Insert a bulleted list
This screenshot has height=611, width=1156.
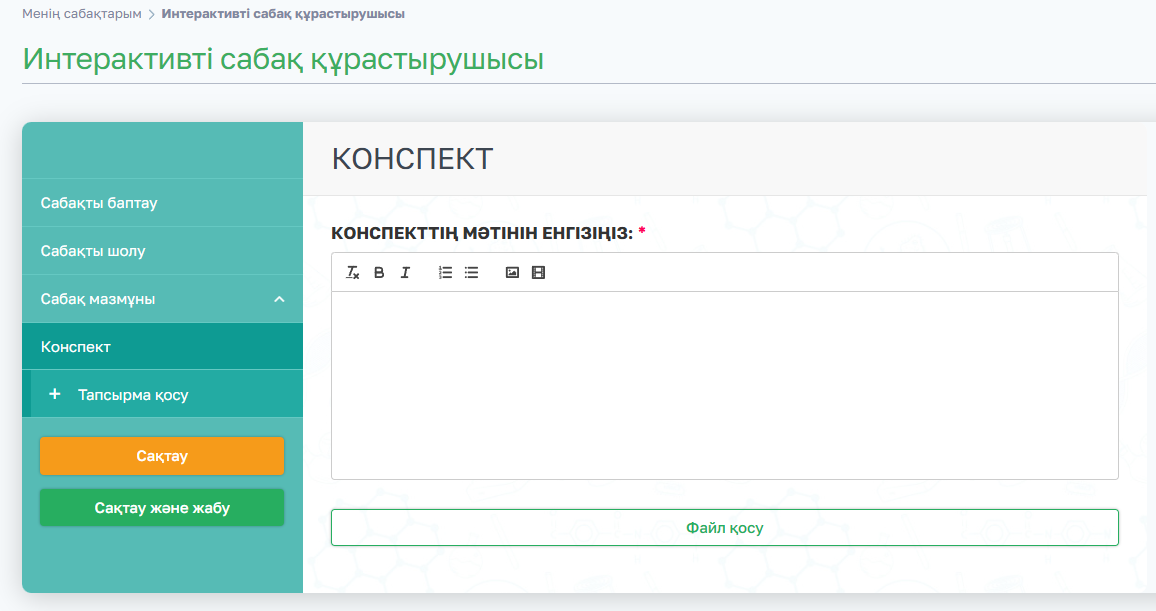pos(472,272)
